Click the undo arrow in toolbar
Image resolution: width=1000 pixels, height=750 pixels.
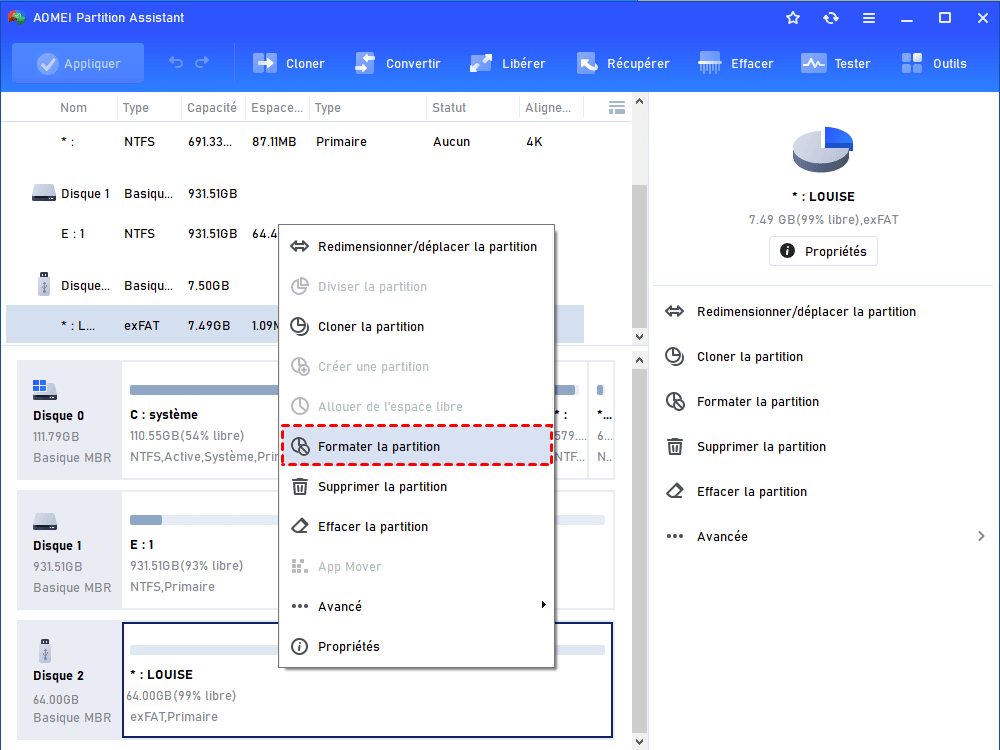pyautogui.click(x=176, y=63)
